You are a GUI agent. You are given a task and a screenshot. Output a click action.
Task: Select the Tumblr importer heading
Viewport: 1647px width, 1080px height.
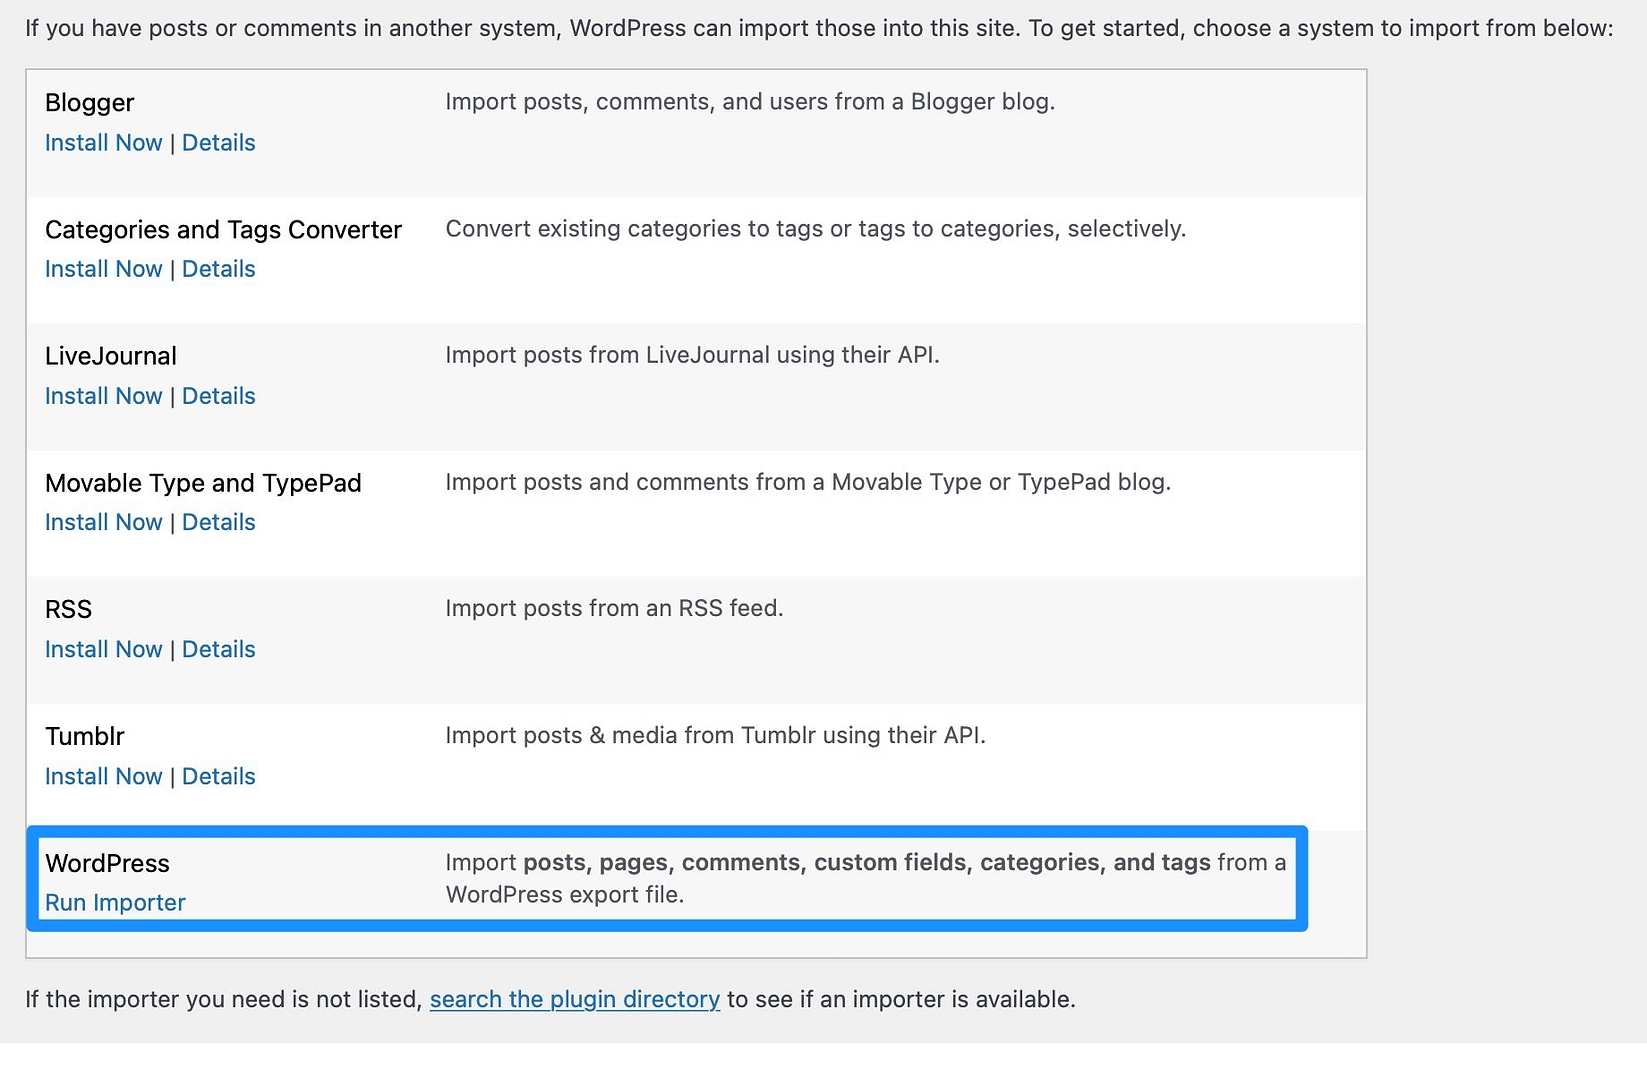(x=85, y=737)
